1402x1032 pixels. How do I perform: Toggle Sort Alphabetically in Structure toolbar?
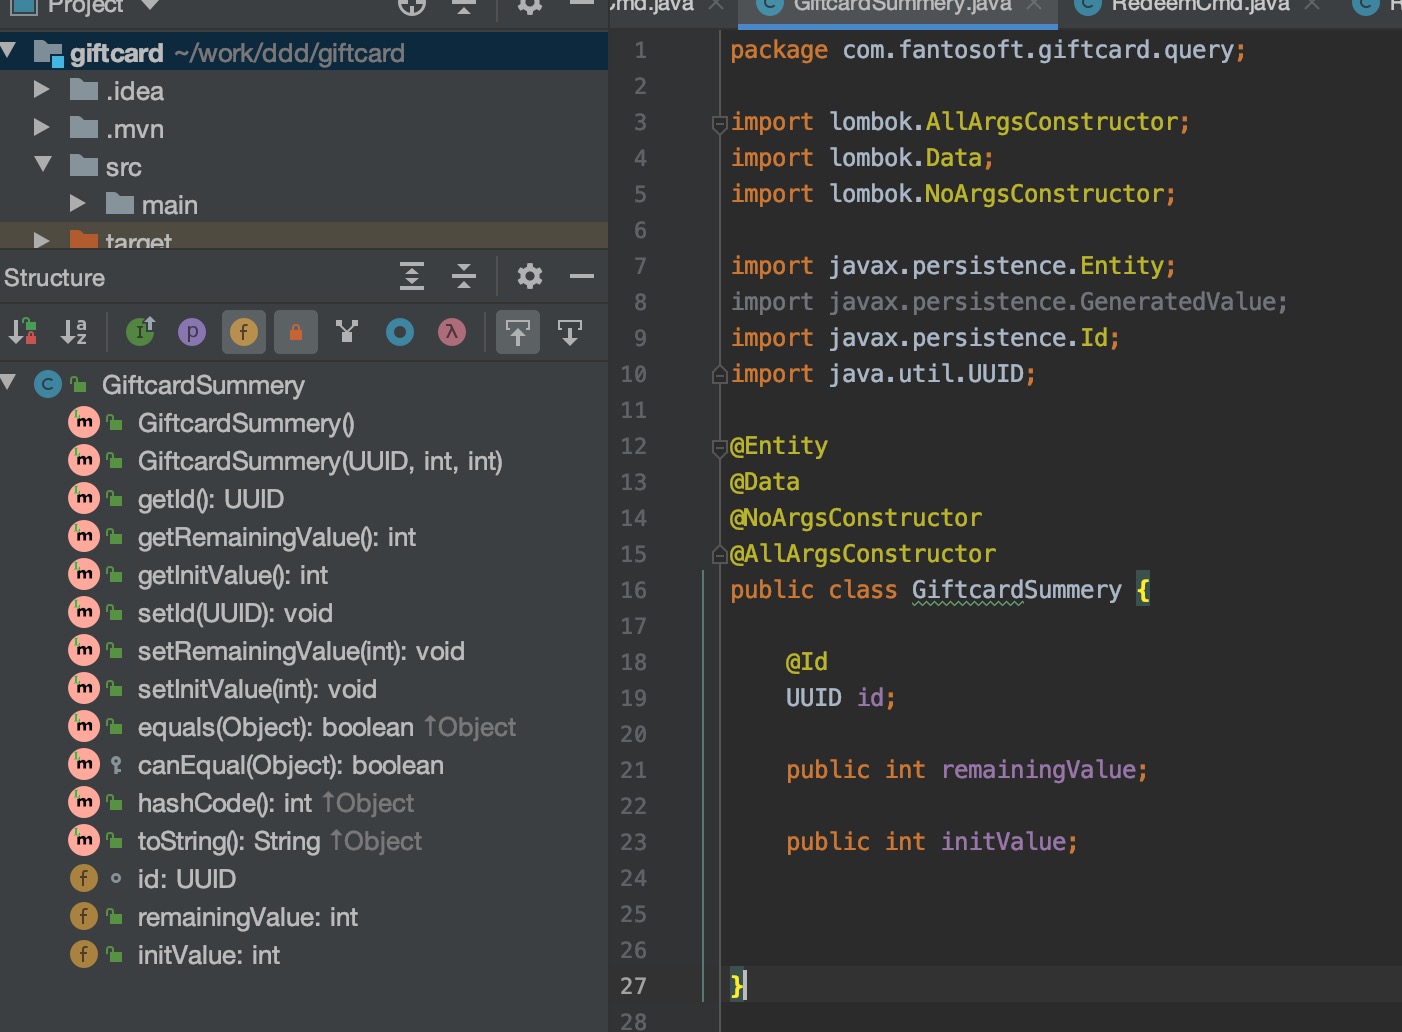tap(75, 332)
